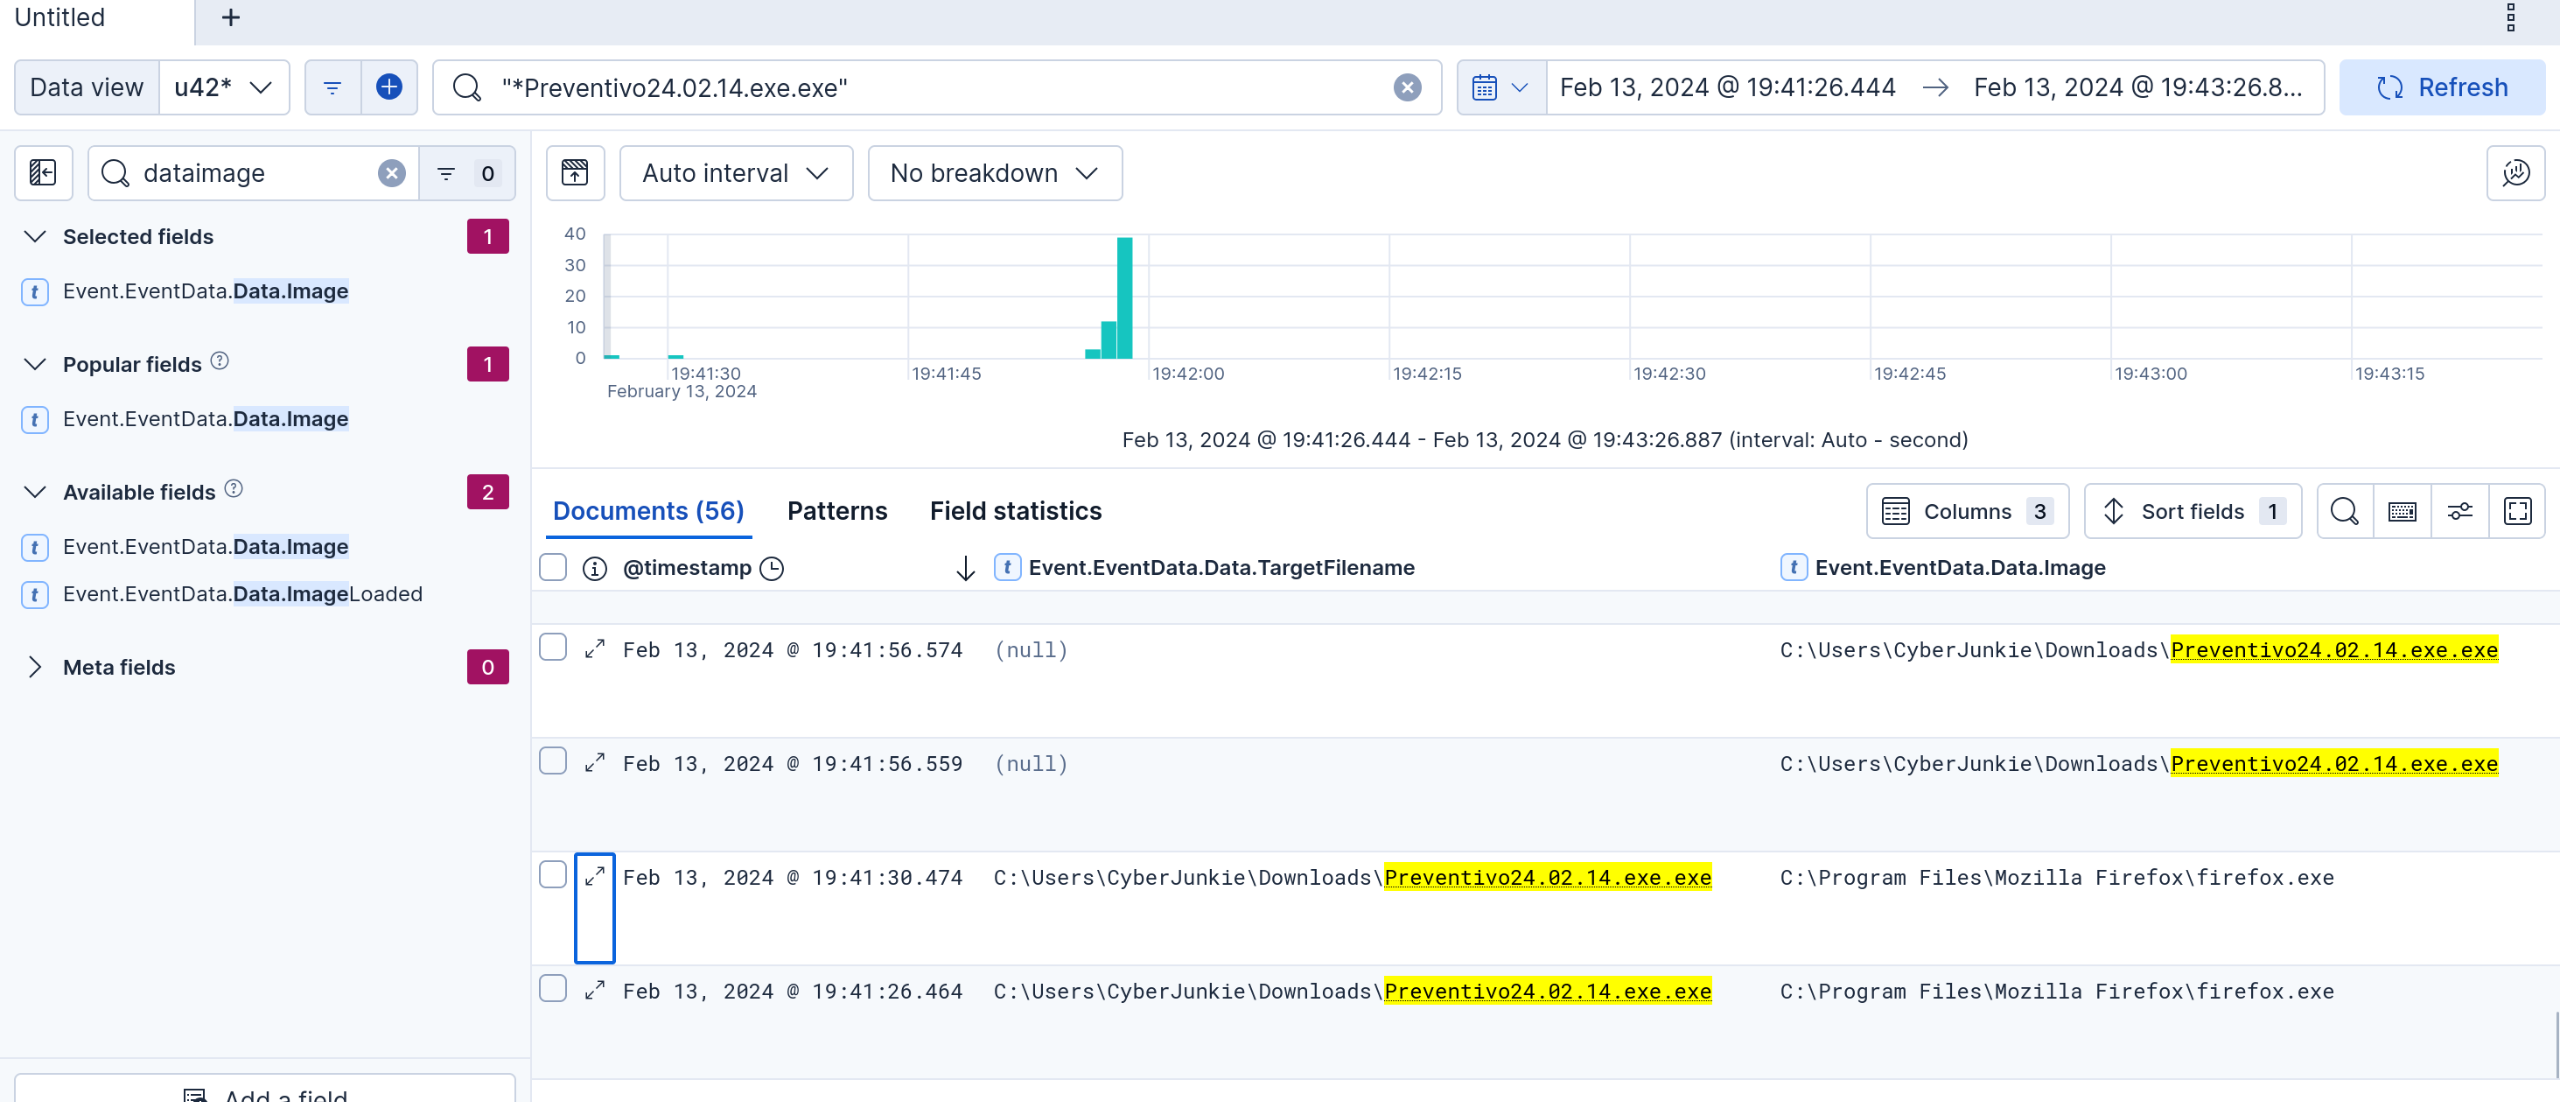Clear the main search query text
This screenshot has height=1102, width=2560.
1407,87
